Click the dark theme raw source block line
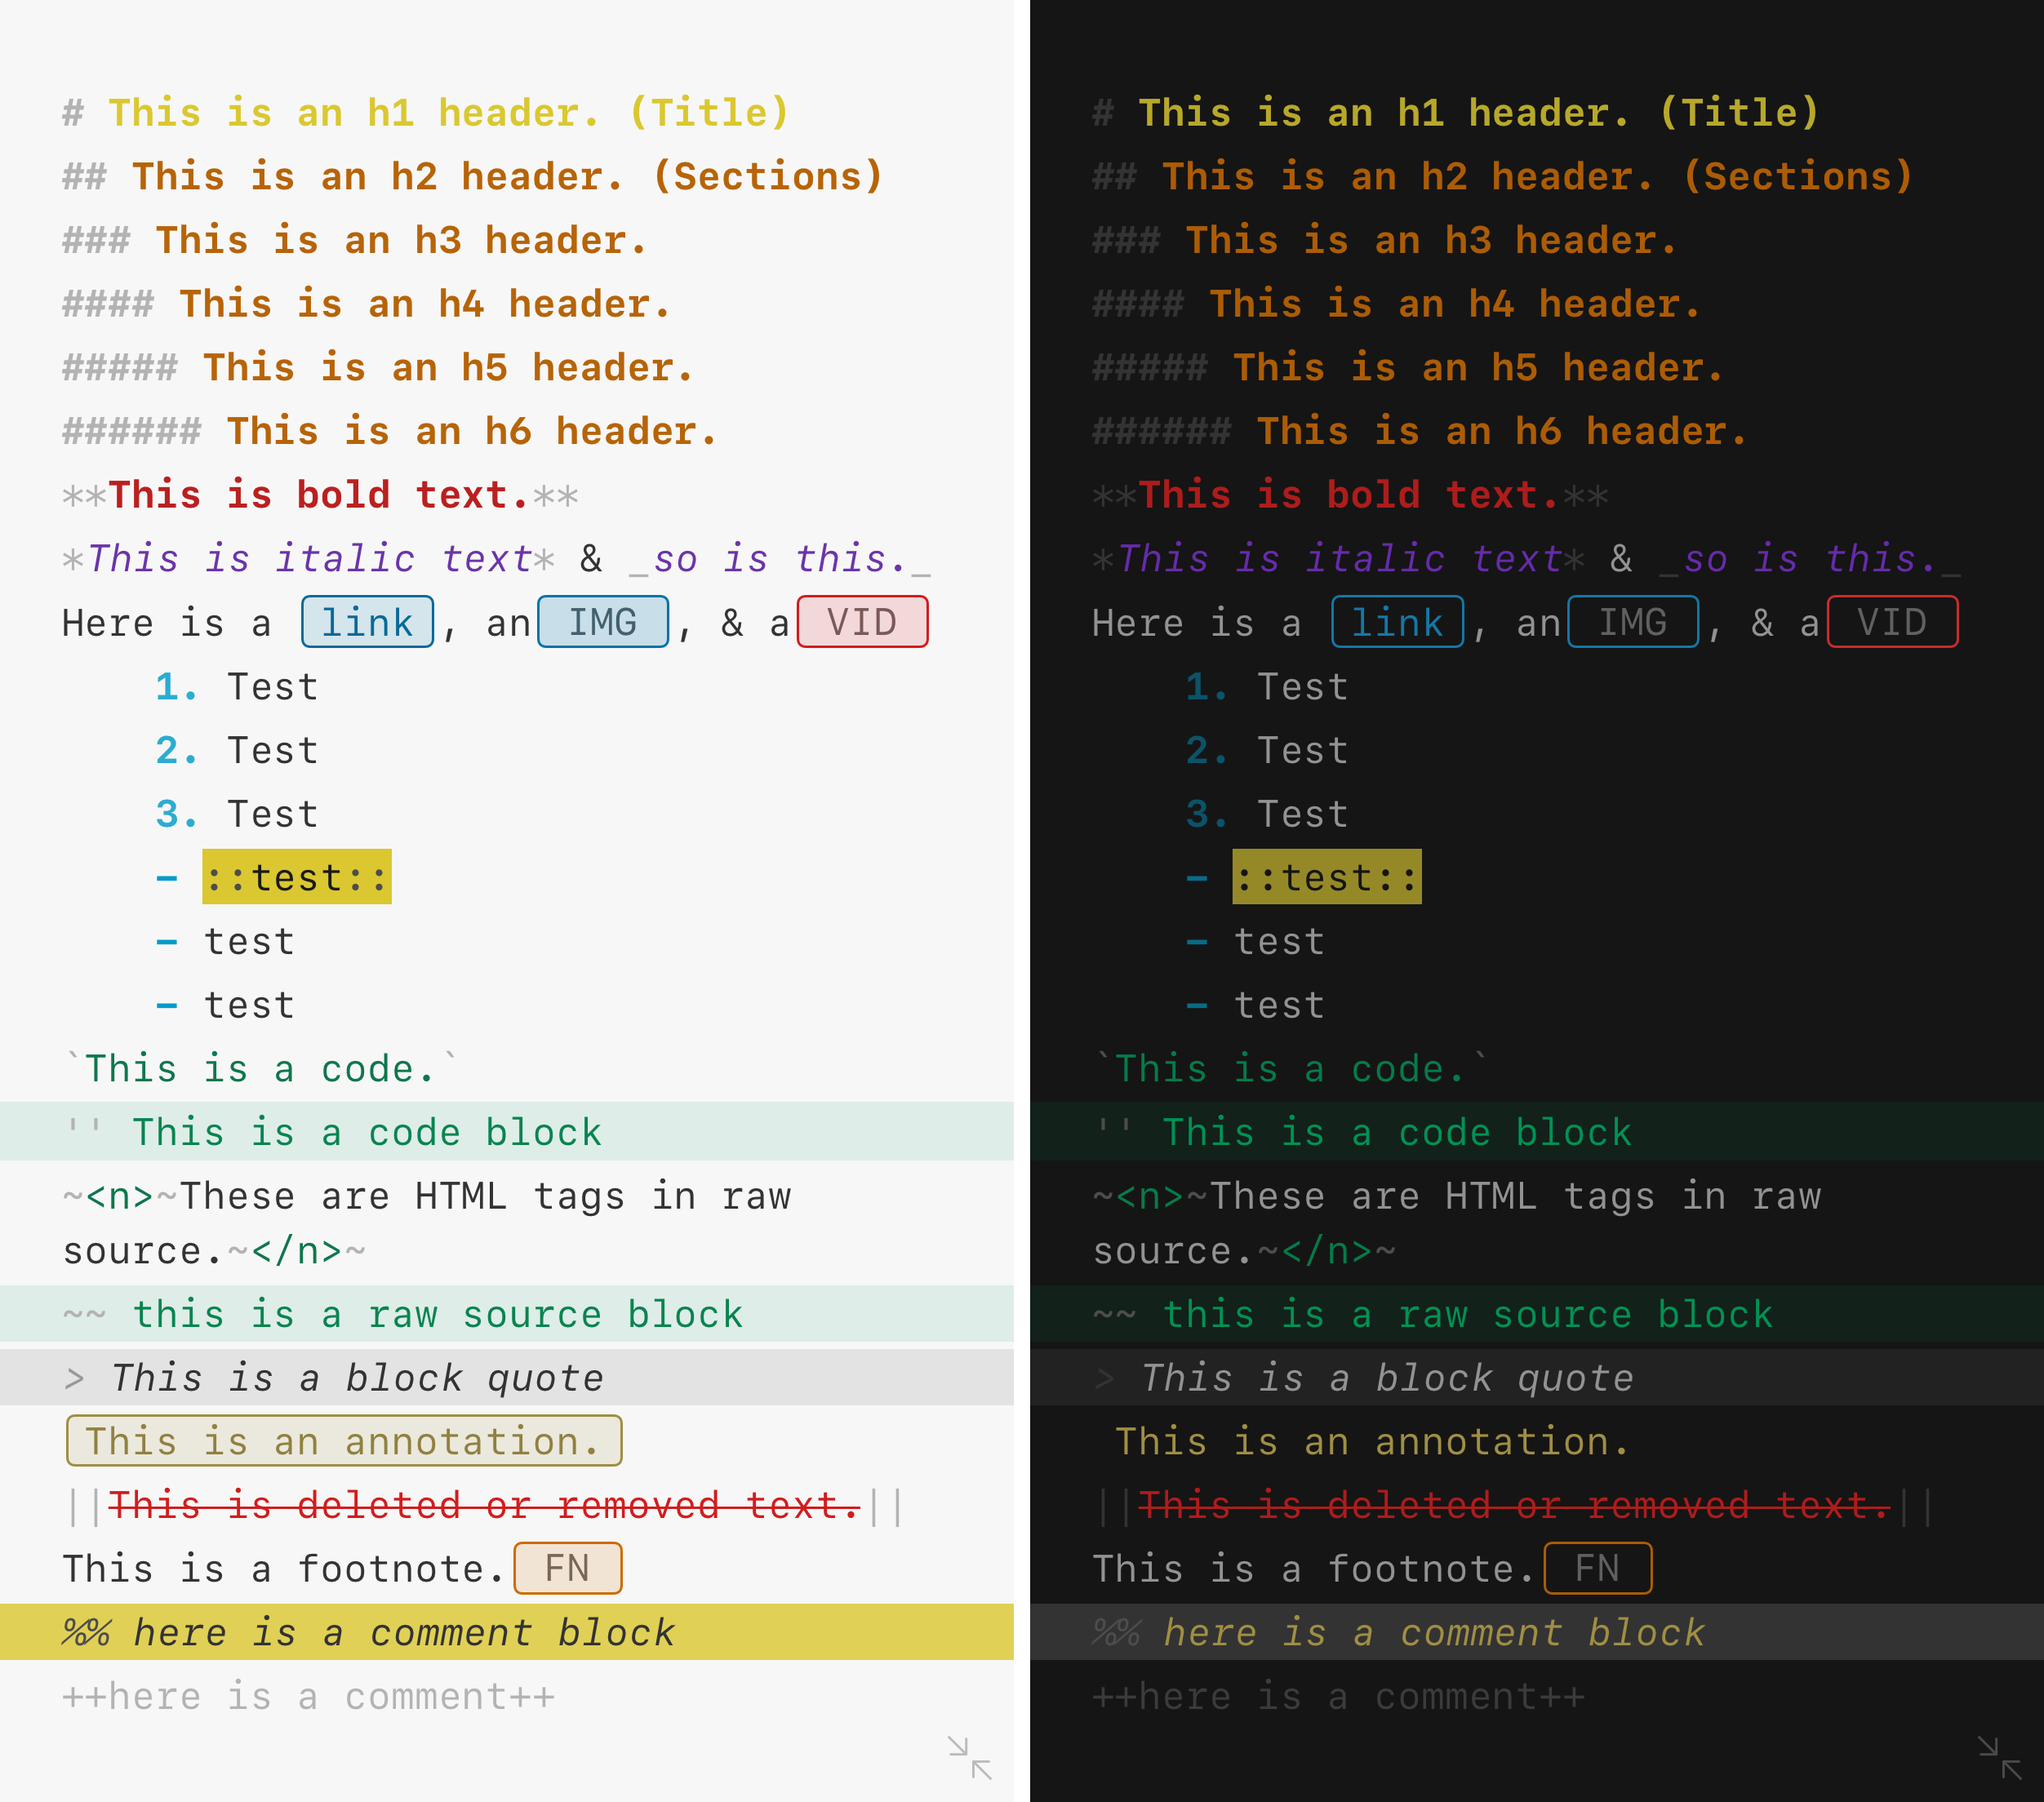The image size is (2044, 1802). 1537,1313
